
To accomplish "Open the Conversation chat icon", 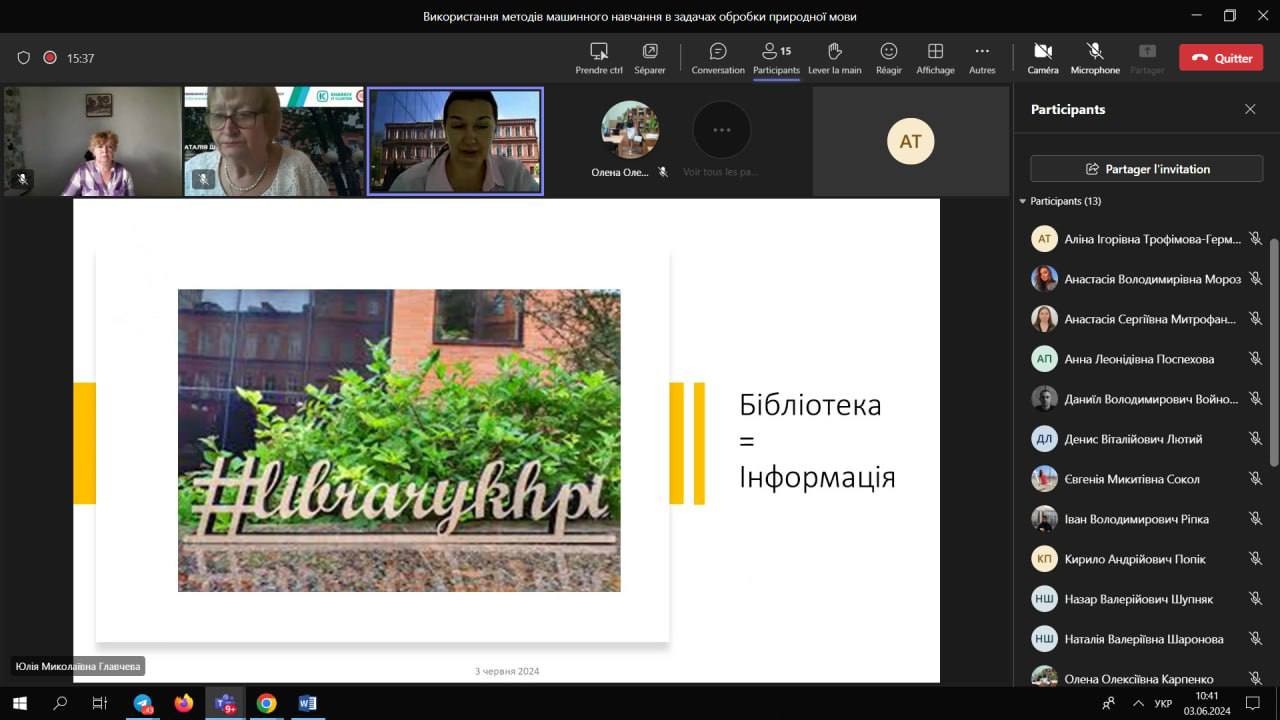I will click(717, 52).
